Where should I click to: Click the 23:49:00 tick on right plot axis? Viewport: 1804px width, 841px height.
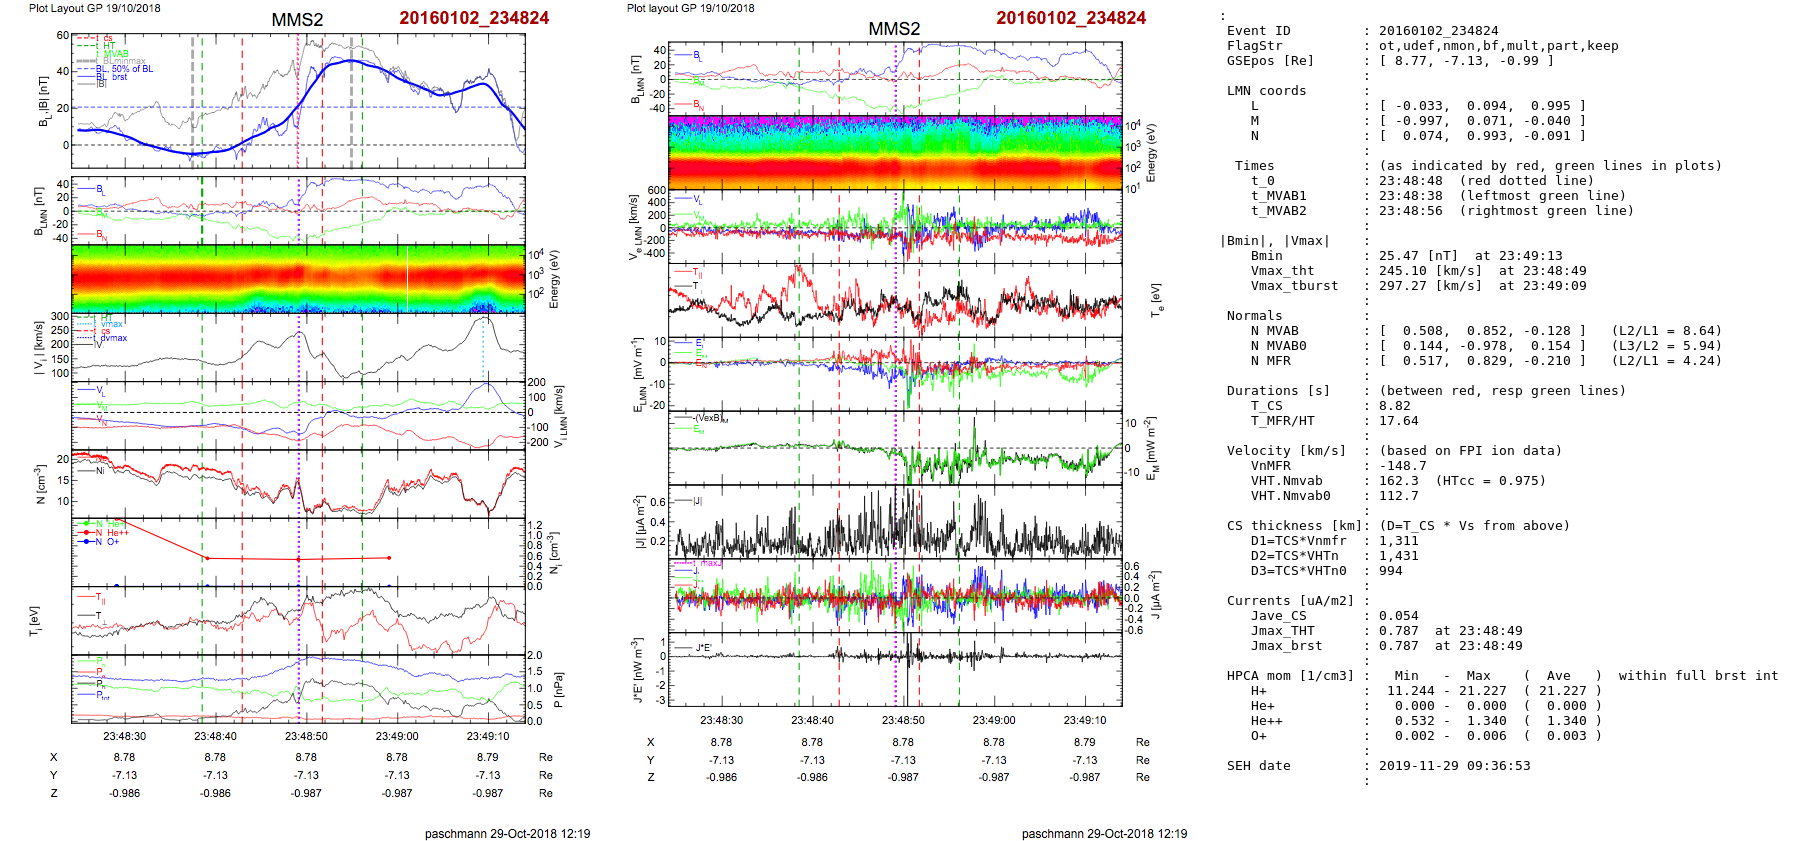[x=993, y=720]
